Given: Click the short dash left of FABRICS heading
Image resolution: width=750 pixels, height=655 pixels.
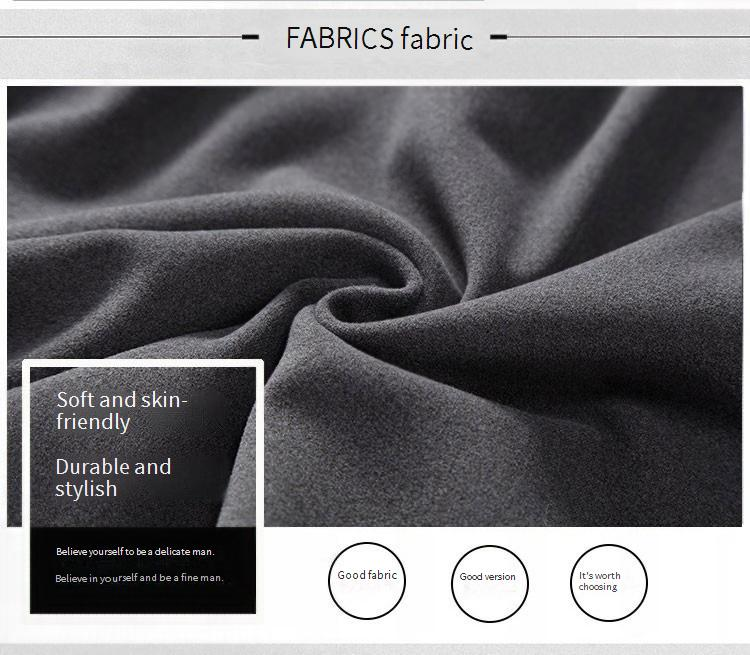Looking at the screenshot, I should click(x=251, y=37).
